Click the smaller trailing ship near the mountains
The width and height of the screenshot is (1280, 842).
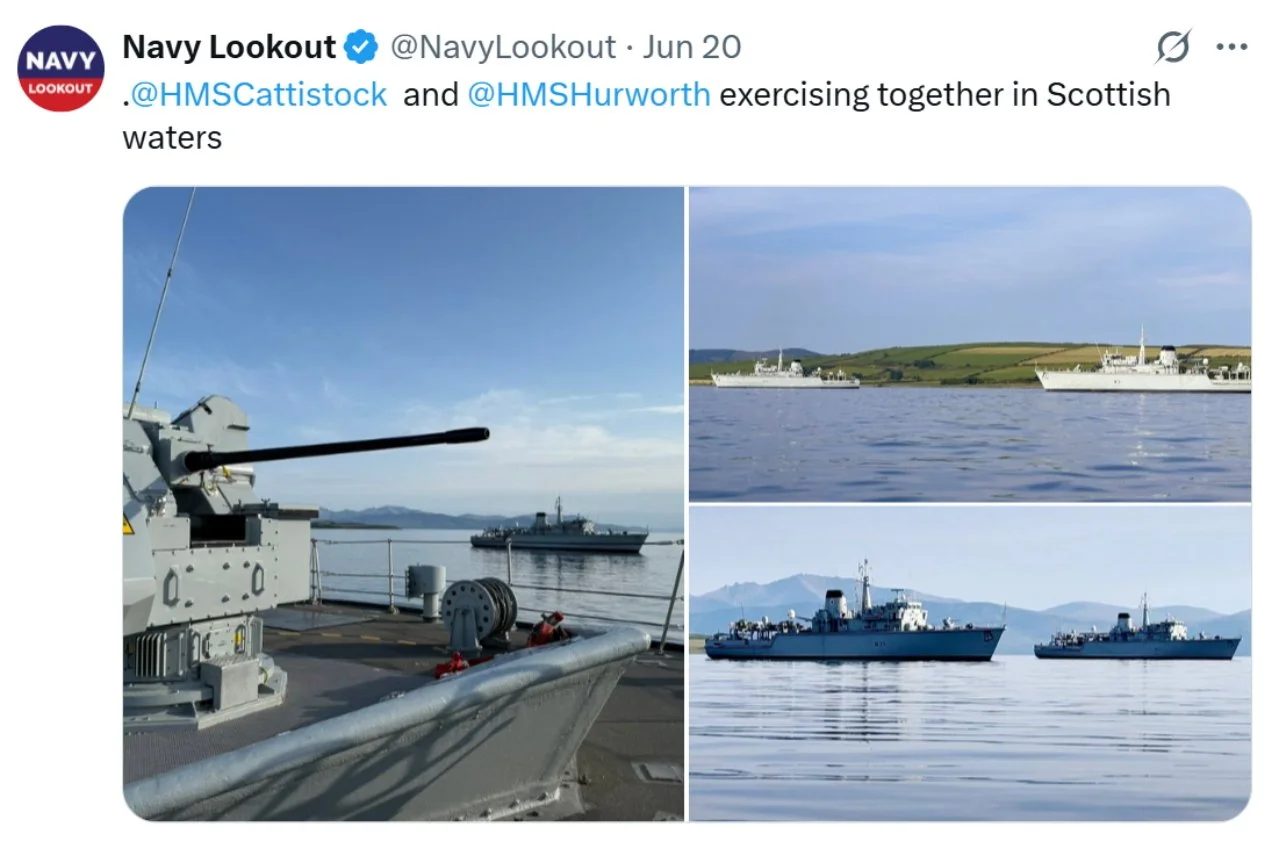pyautogui.click(x=1137, y=631)
